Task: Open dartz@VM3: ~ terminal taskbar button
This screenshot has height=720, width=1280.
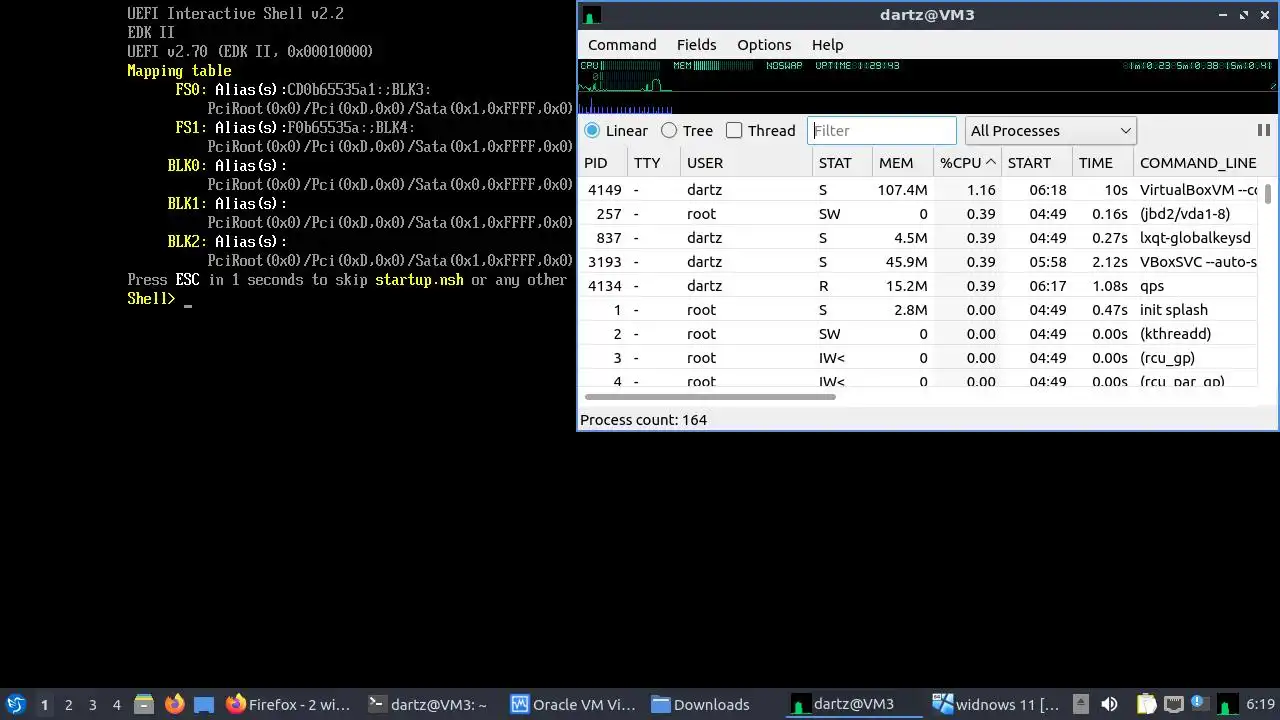Action: tap(428, 705)
